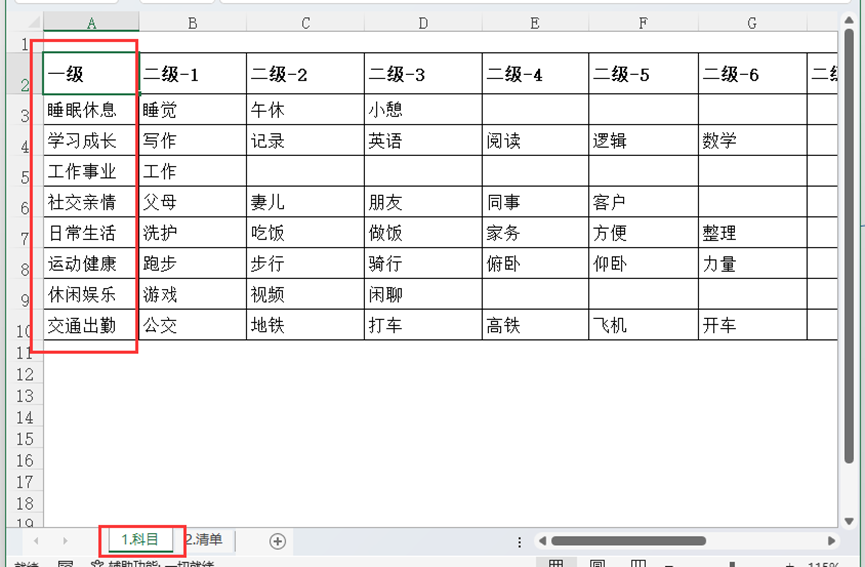Select cell 地铁
865x567 pixels.
coord(305,325)
